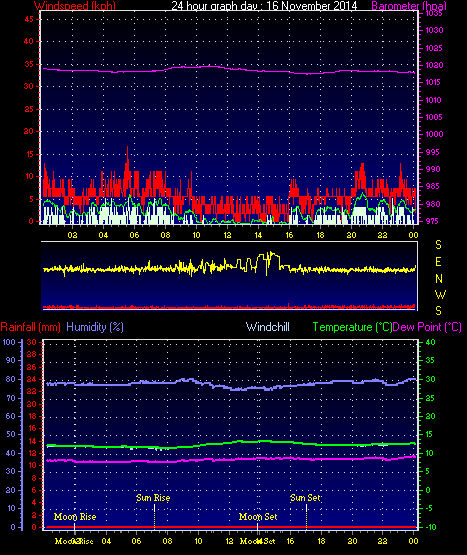The width and height of the screenshot is (467, 555).
Task: Click value 100 on the humidity axis
Action: click(x=9, y=342)
